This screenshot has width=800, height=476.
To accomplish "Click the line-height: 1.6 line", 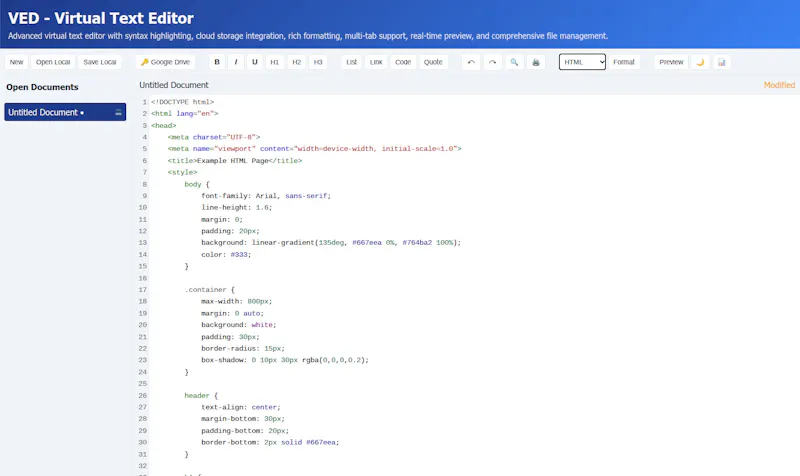I will pyautogui.click(x=237, y=208).
